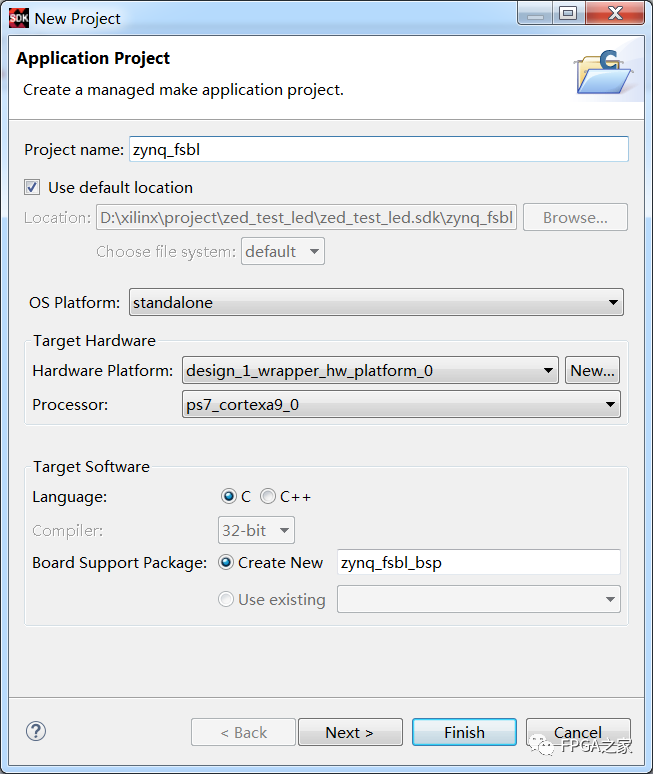Select Create New BSP option
This screenshot has height=774, width=653.
pos(226,562)
